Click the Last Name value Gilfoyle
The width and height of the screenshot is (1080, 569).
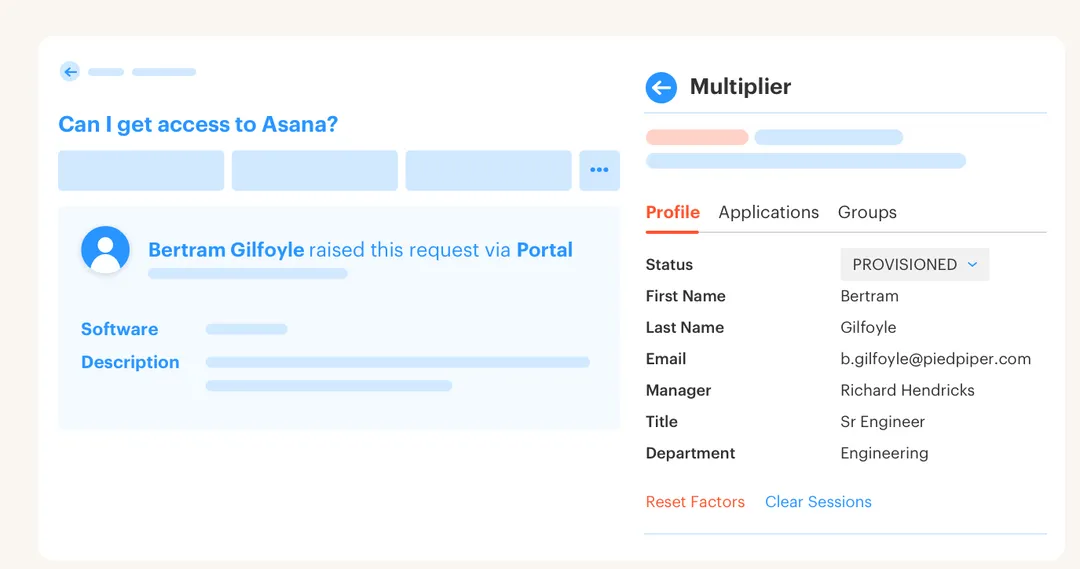(868, 327)
